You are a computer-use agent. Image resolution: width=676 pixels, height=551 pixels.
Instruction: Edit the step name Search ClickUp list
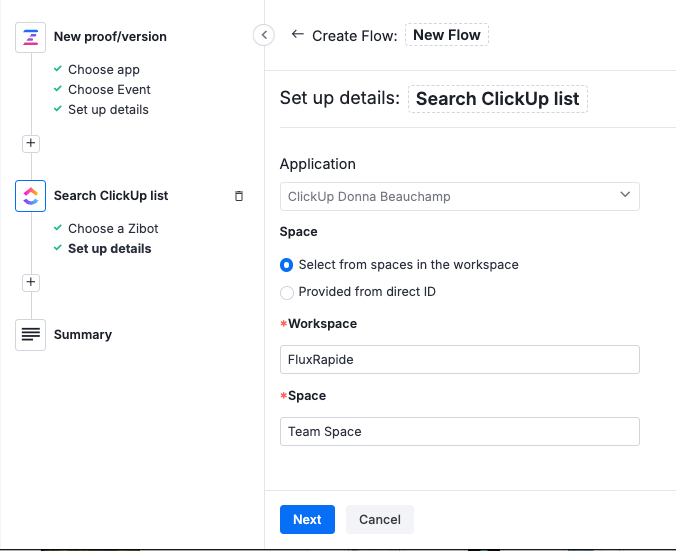[x=498, y=99]
